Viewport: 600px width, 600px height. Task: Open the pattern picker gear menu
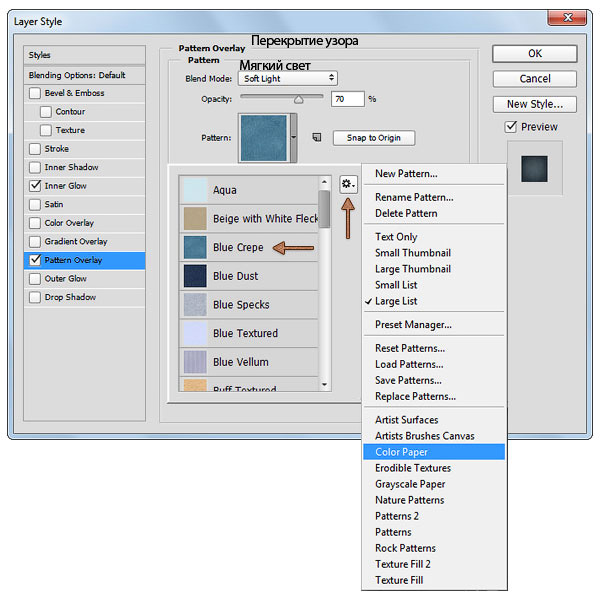coord(348,185)
